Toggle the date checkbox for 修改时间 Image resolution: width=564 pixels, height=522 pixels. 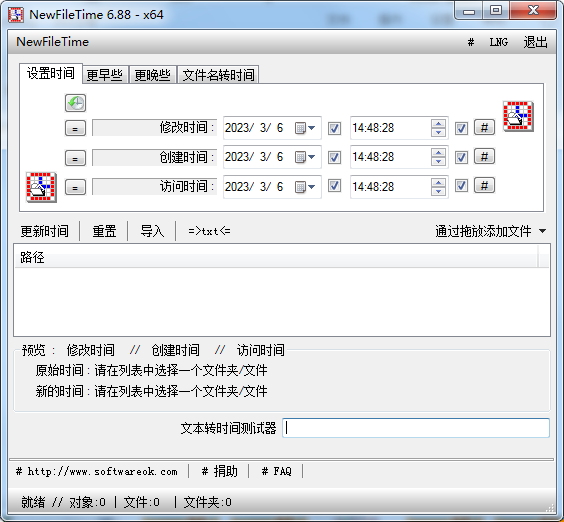334,128
